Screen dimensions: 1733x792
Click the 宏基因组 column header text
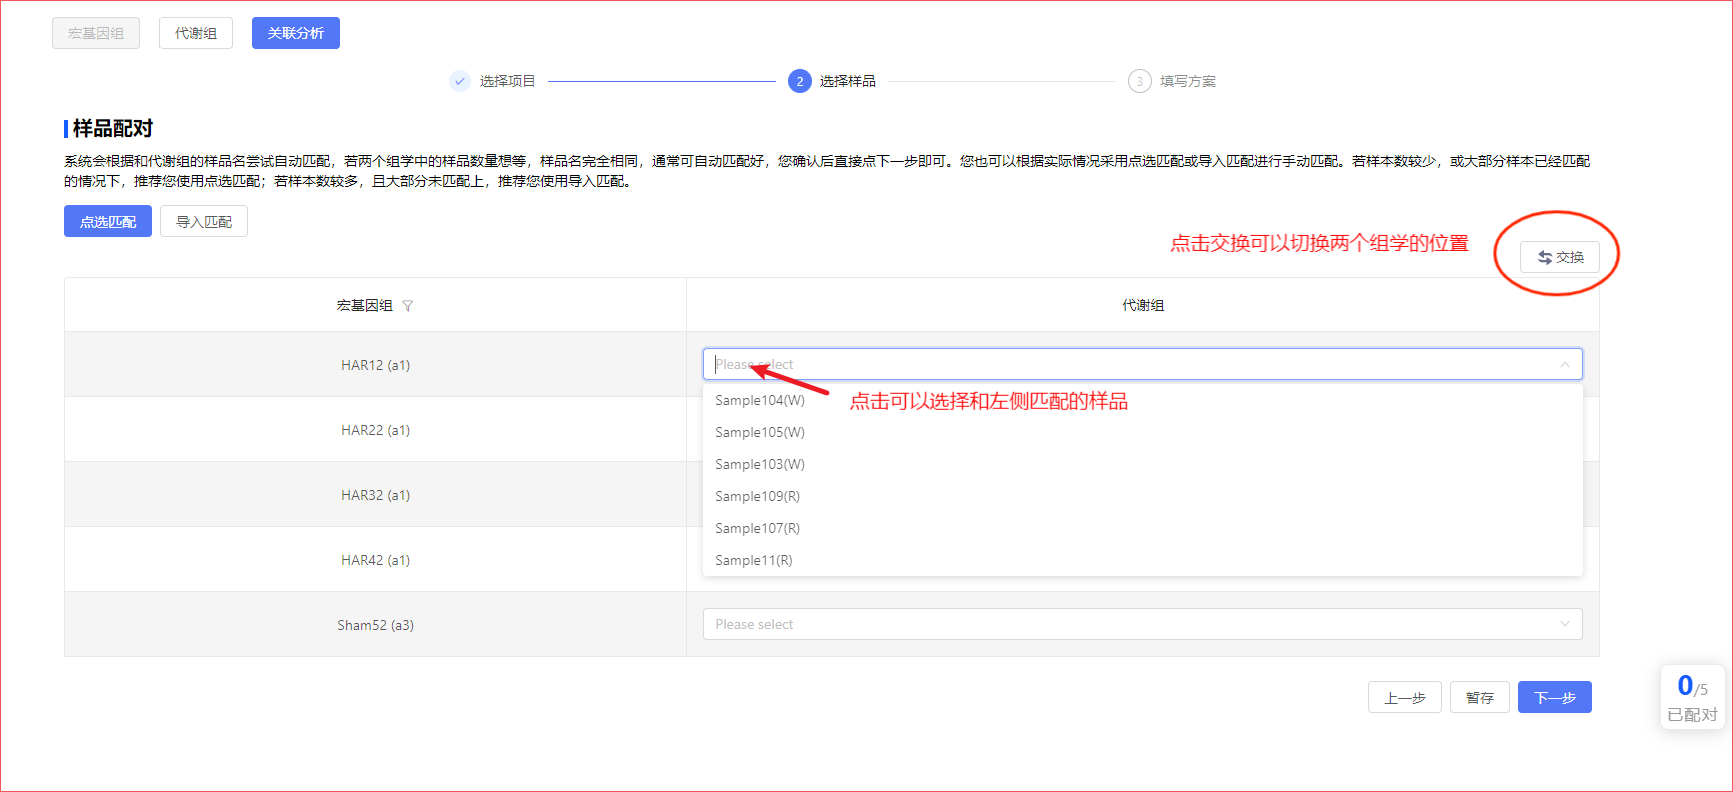point(365,305)
